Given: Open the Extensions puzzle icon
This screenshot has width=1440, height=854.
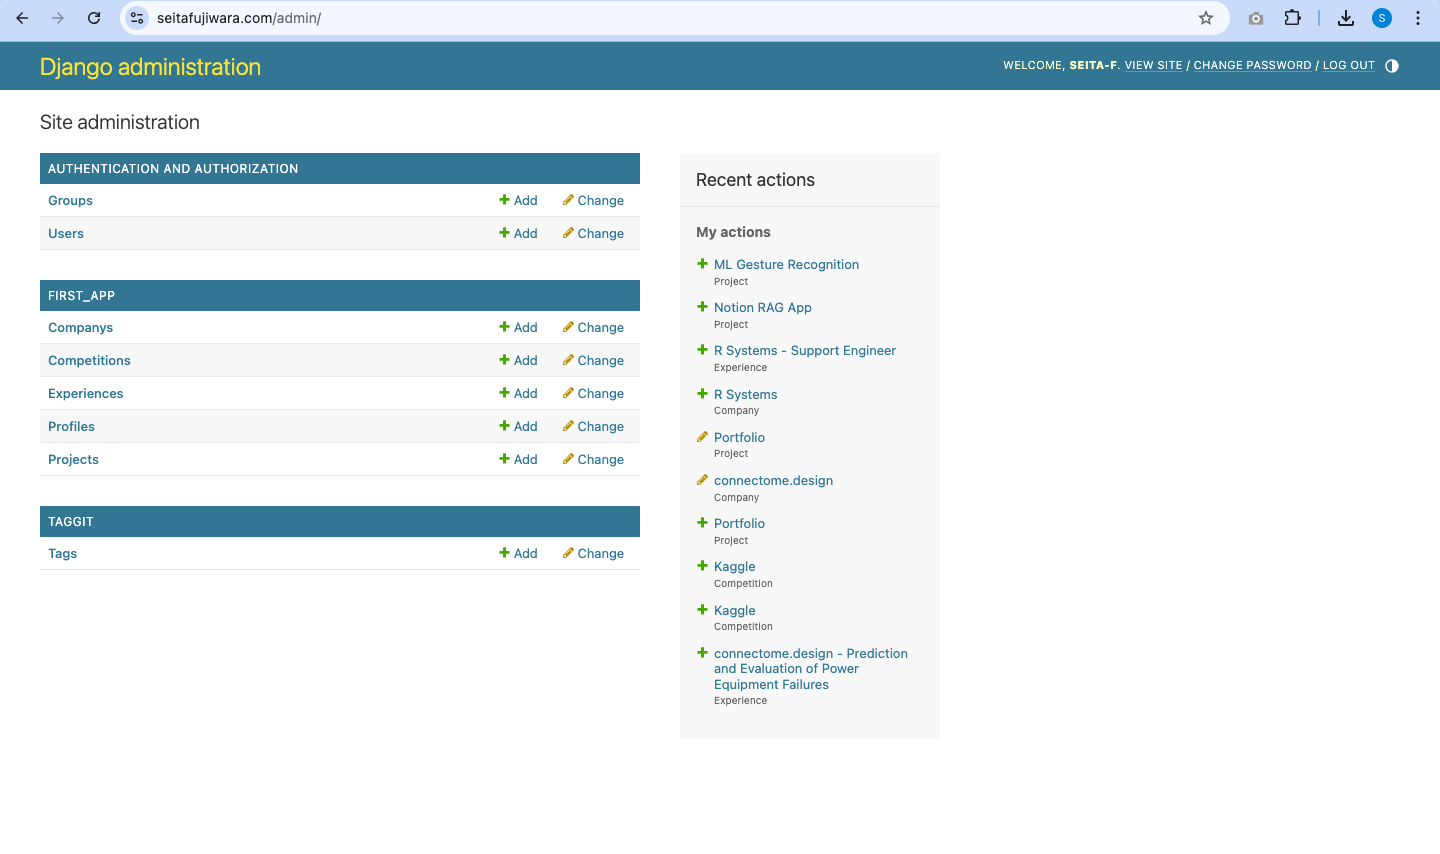Looking at the screenshot, I should (1292, 18).
